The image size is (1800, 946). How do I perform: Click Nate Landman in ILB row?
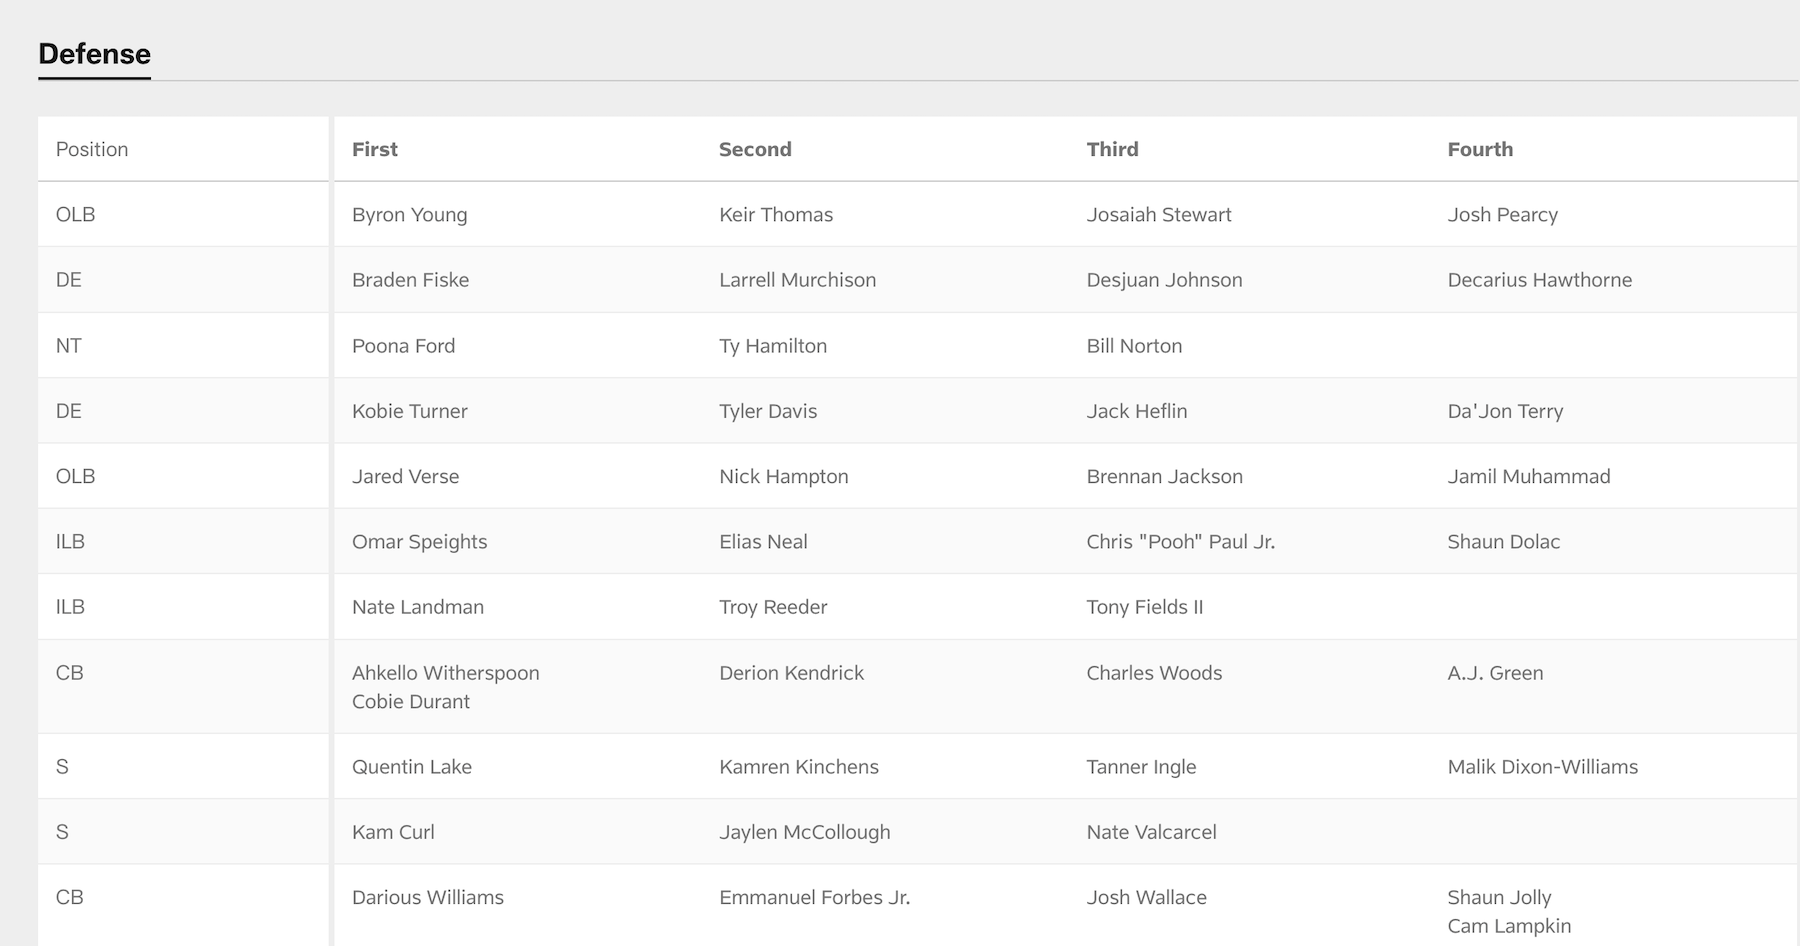(x=417, y=607)
